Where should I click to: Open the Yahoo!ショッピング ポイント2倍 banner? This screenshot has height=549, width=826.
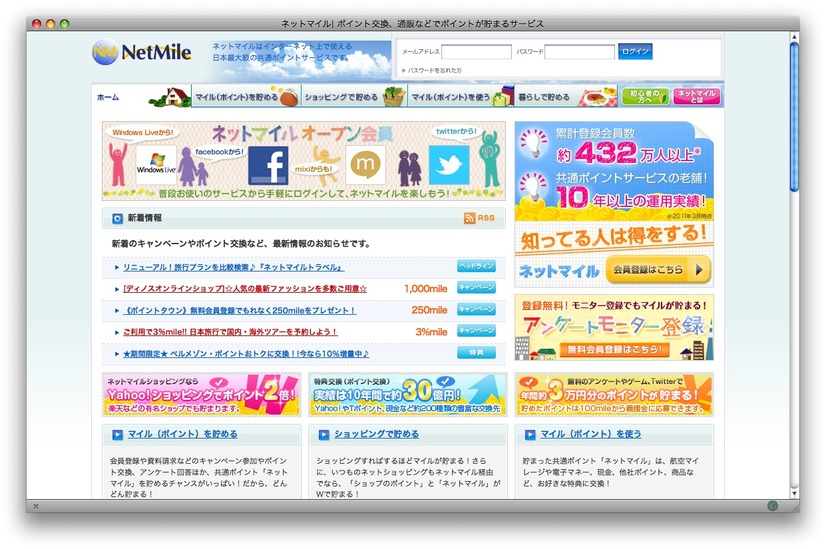point(201,395)
